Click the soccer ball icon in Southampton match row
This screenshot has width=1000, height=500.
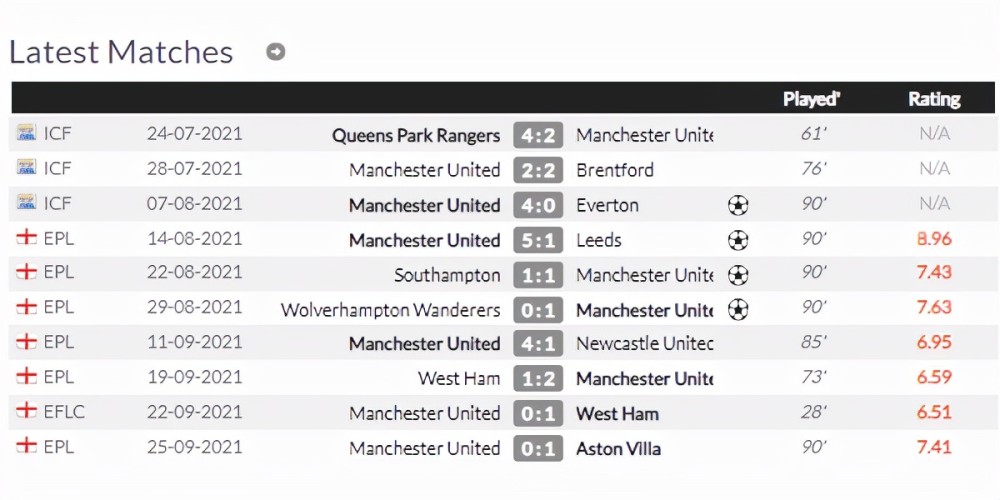(x=738, y=276)
